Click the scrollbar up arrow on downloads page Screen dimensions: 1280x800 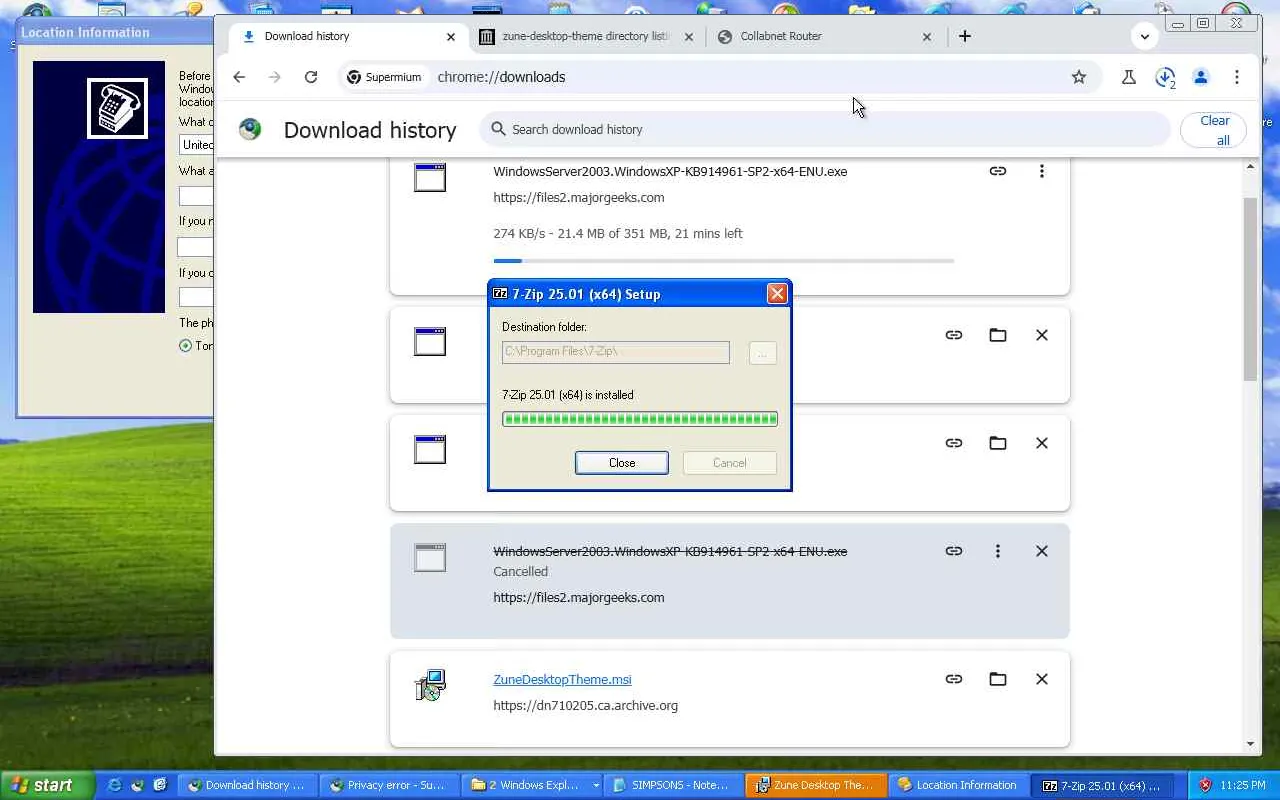click(x=1250, y=166)
